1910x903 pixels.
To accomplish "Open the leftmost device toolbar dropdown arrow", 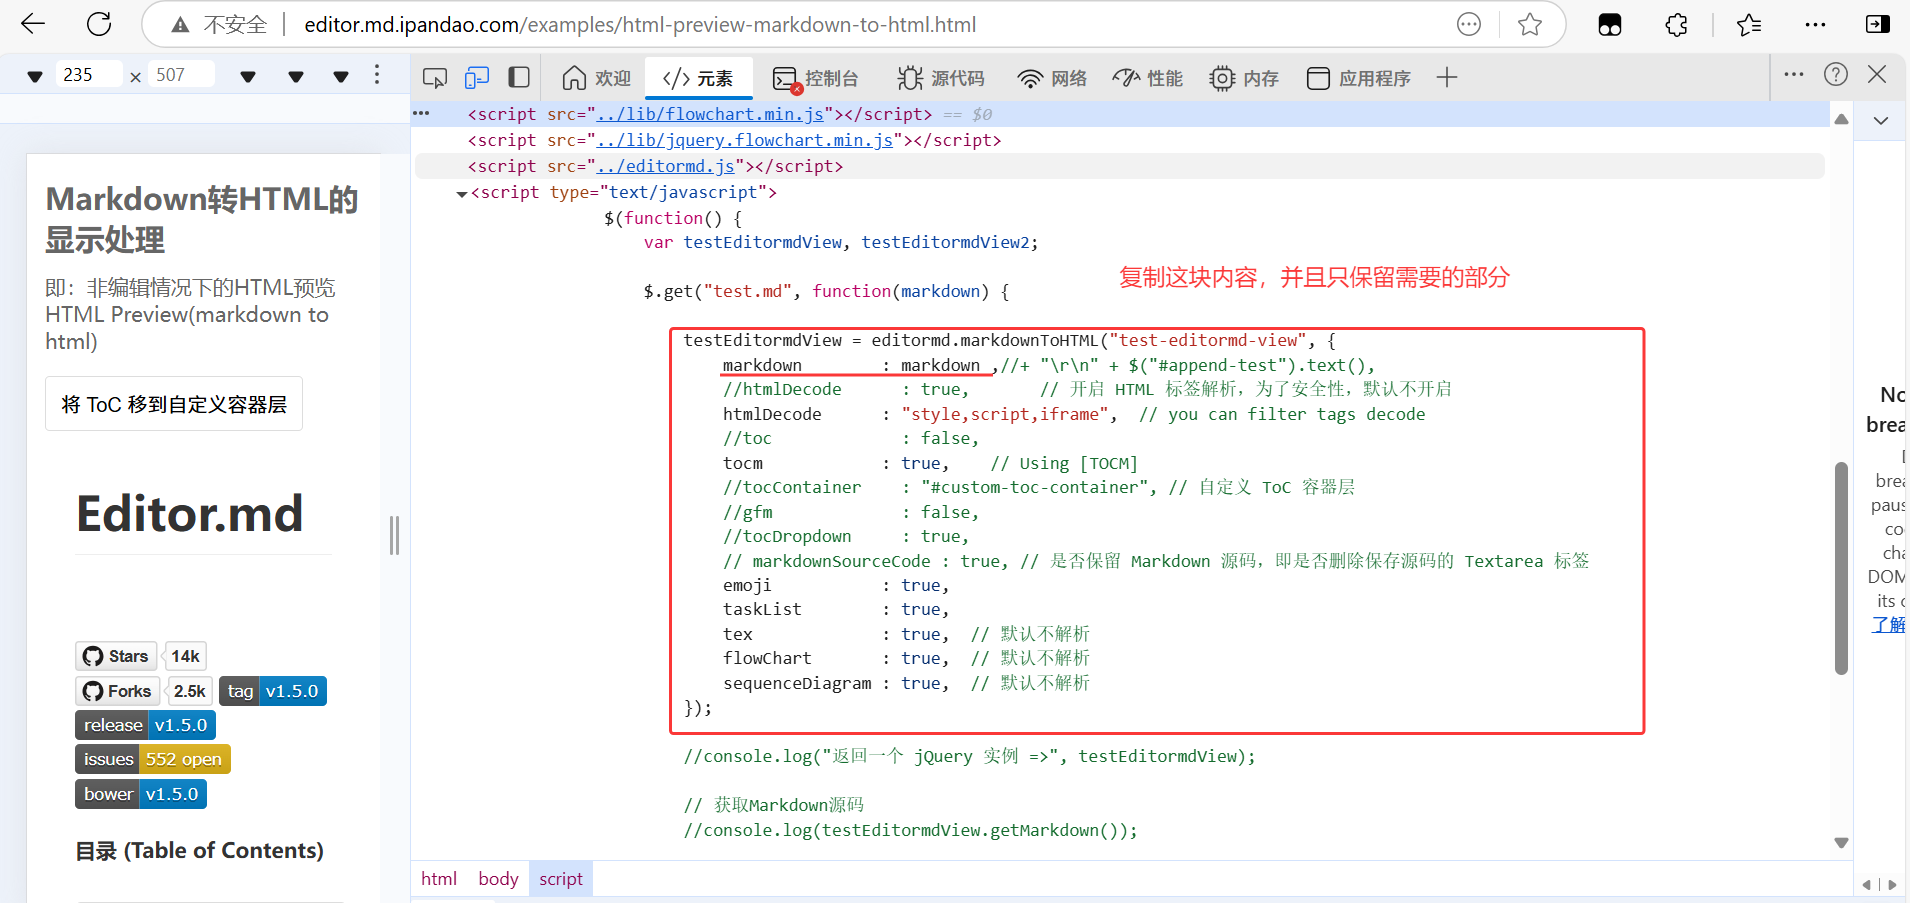I will (x=35, y=77).
